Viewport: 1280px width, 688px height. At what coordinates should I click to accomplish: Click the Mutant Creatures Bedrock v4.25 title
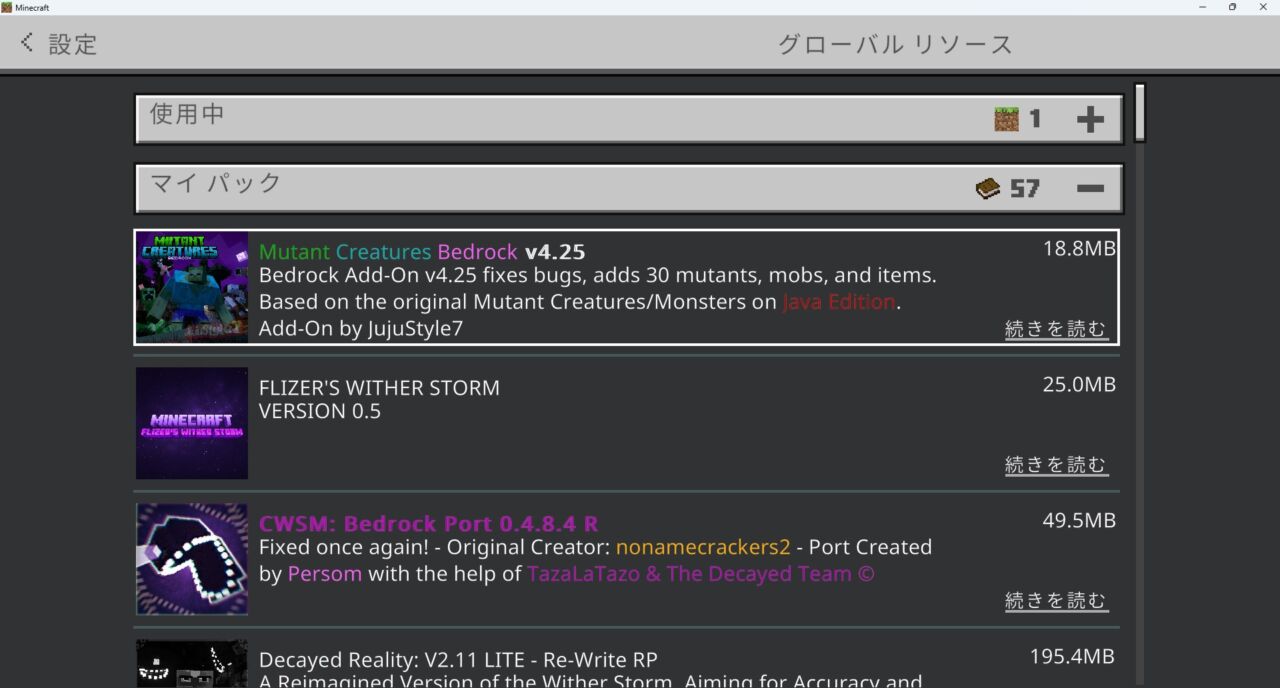point(422,251)
